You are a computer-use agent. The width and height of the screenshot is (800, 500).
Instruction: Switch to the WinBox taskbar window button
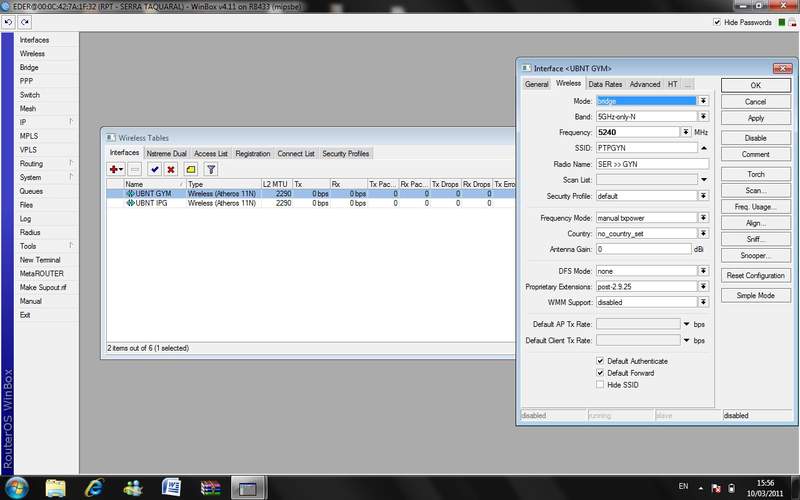[x=248, y=488]
